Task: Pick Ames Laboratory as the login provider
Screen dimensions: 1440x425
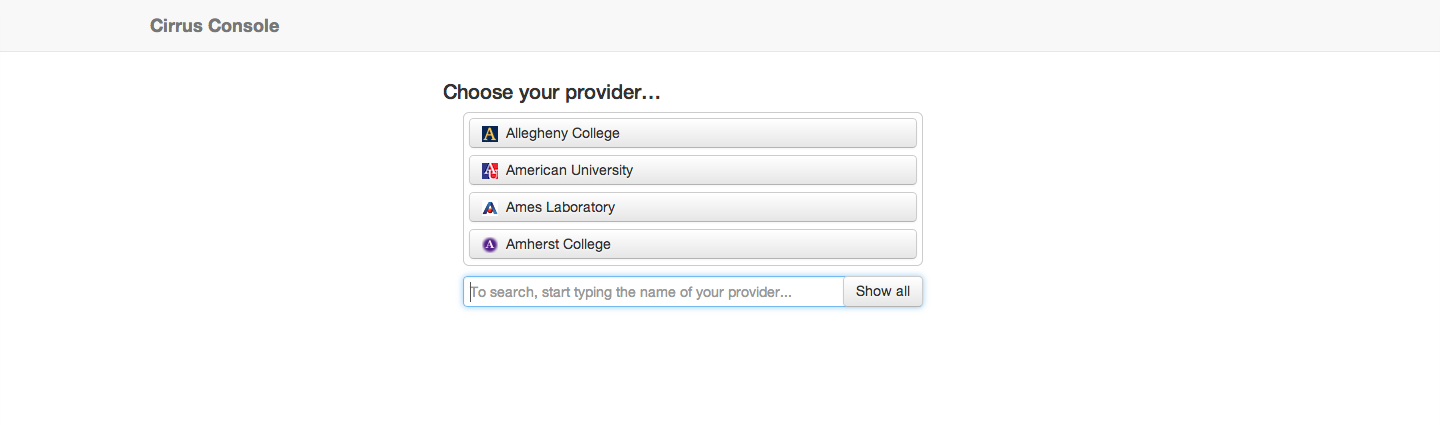Action: coord(693,207)
